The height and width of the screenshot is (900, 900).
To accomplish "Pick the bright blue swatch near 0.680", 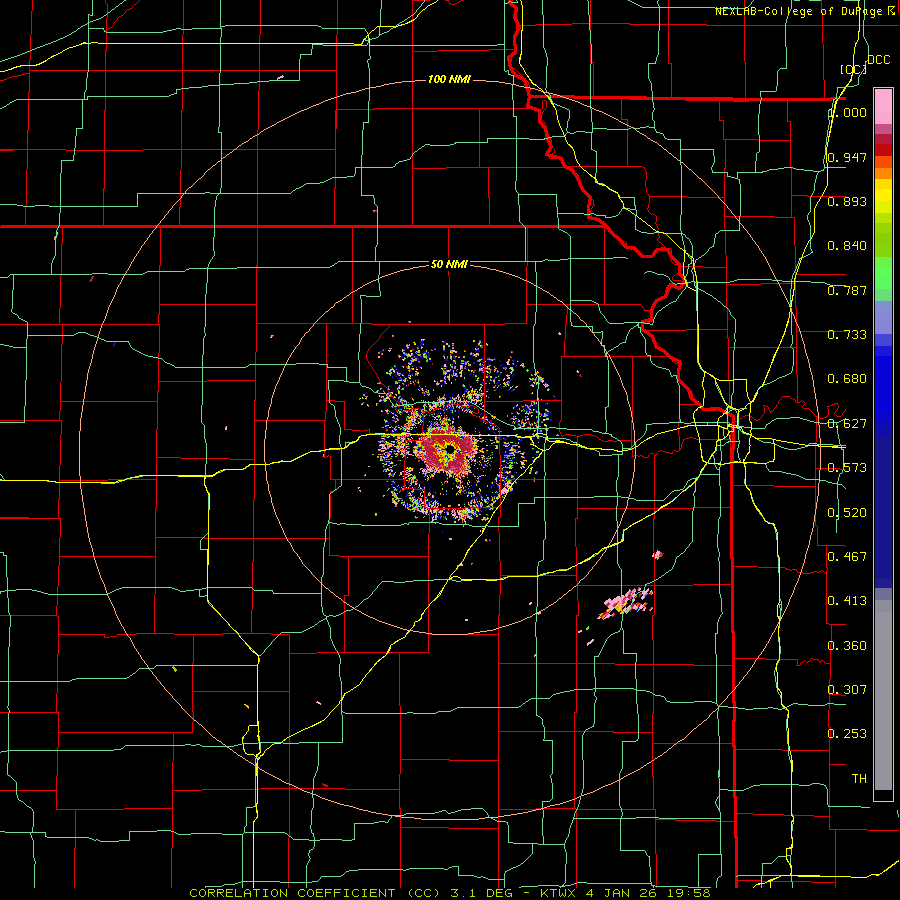I will click(883, 390).
